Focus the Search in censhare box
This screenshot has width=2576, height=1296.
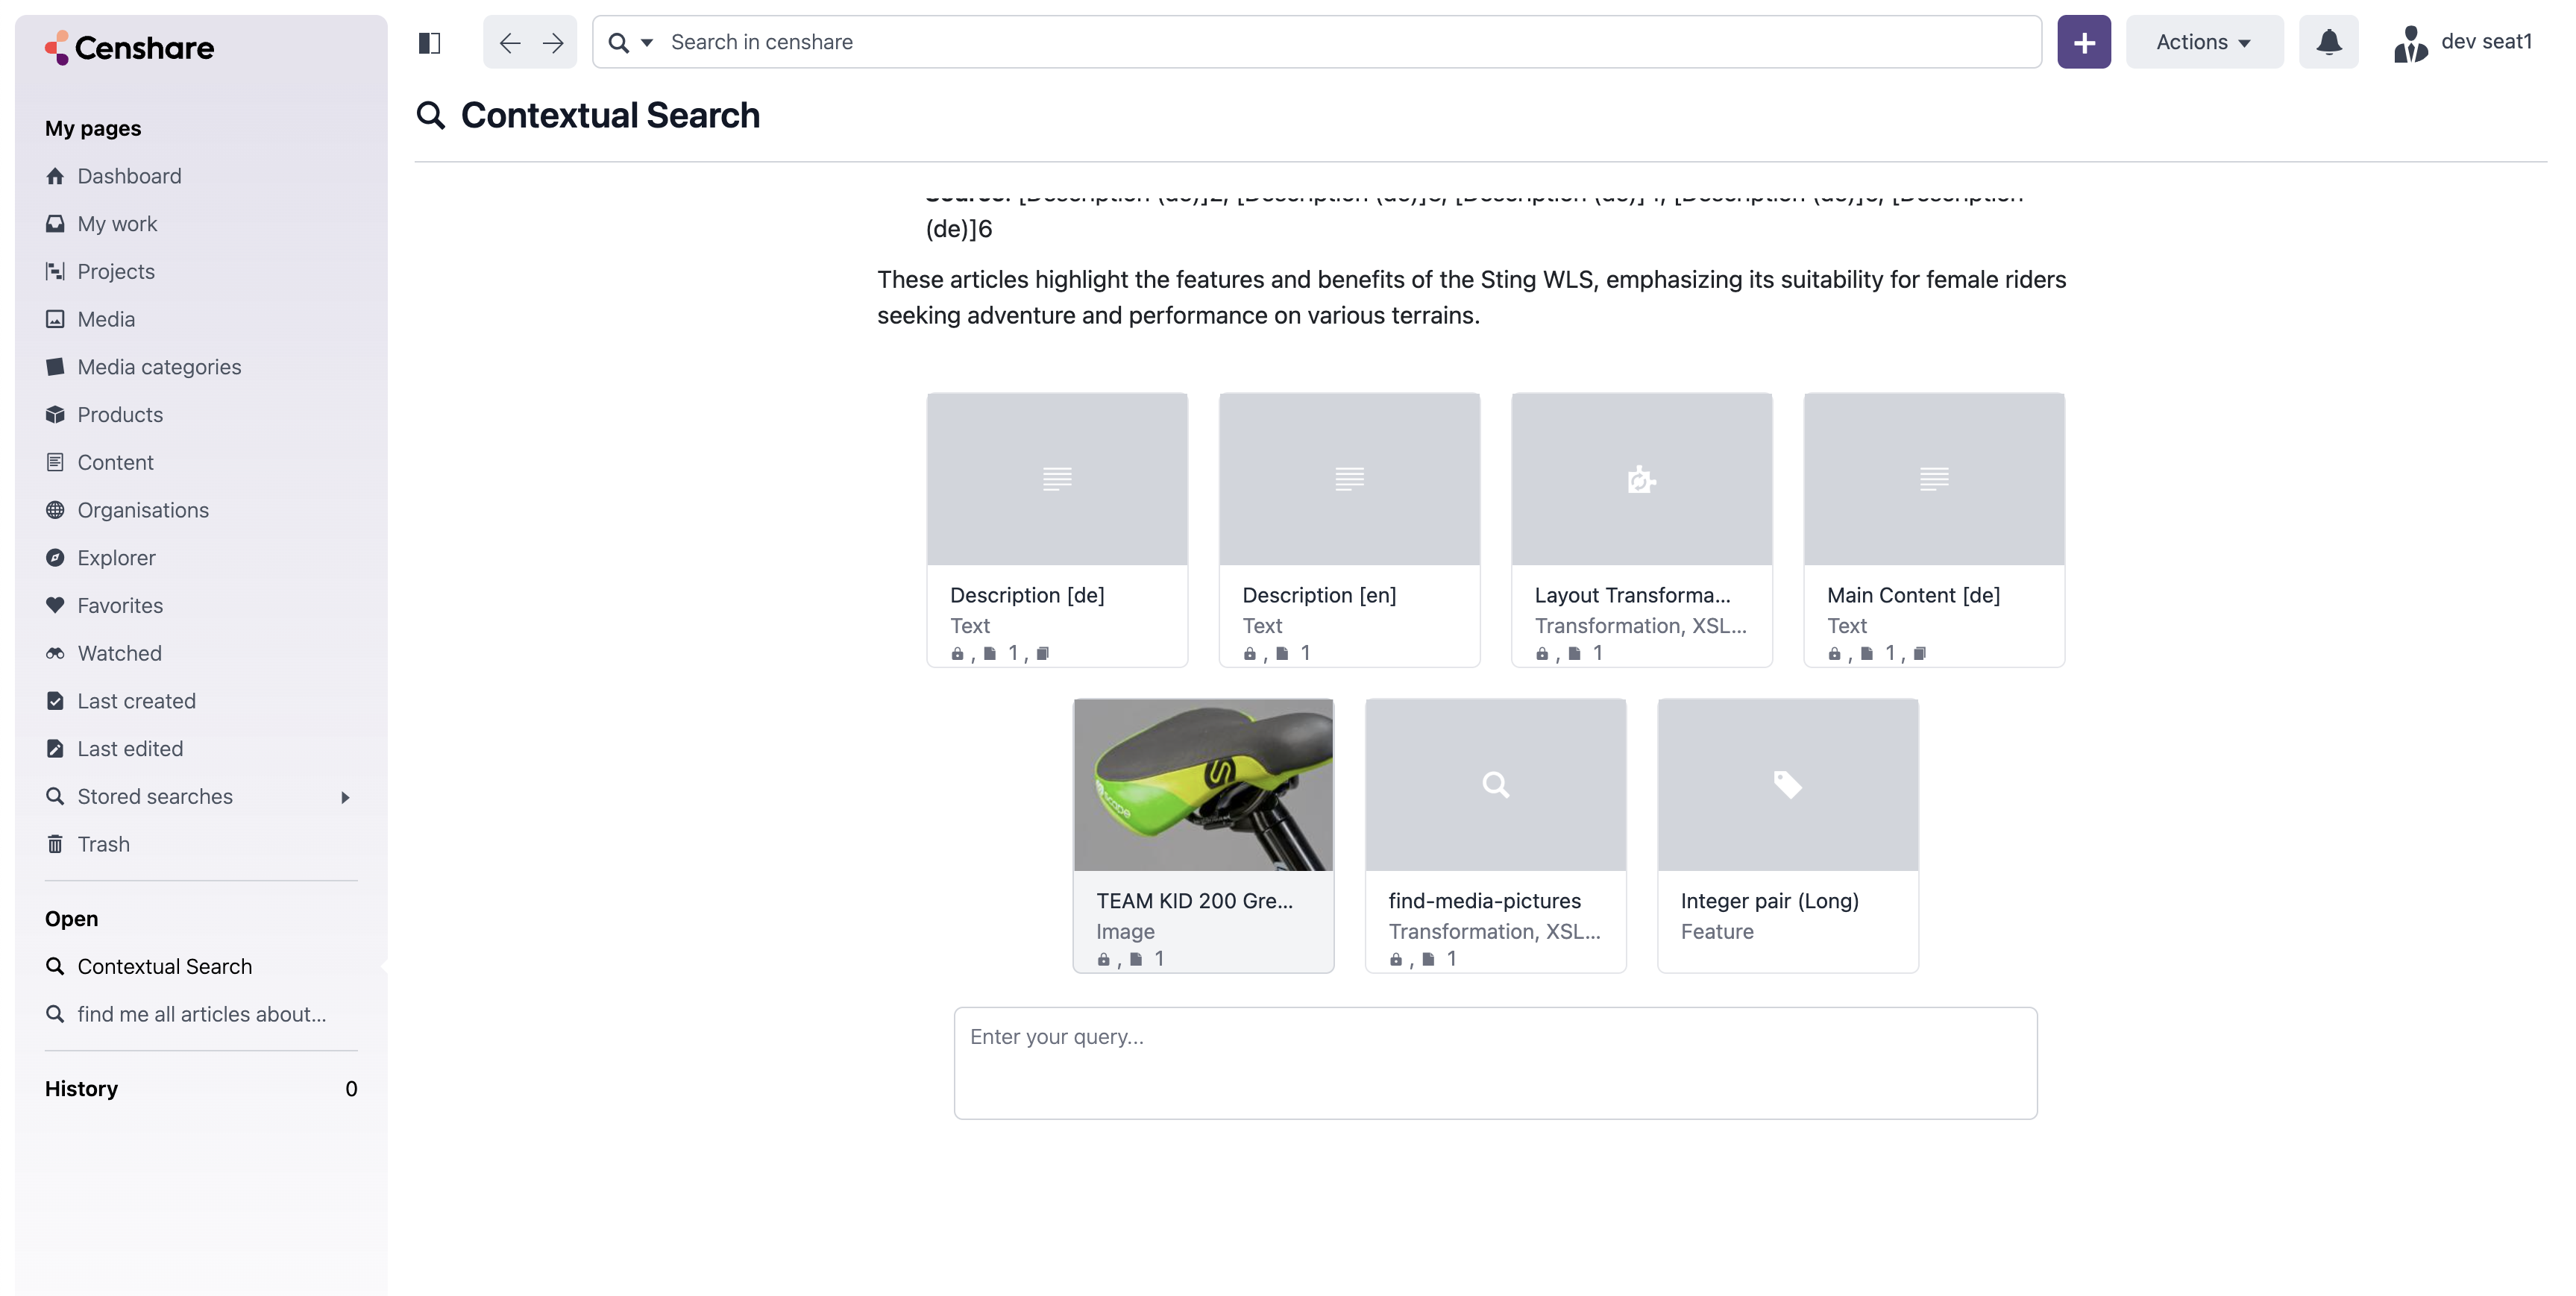1350,42
